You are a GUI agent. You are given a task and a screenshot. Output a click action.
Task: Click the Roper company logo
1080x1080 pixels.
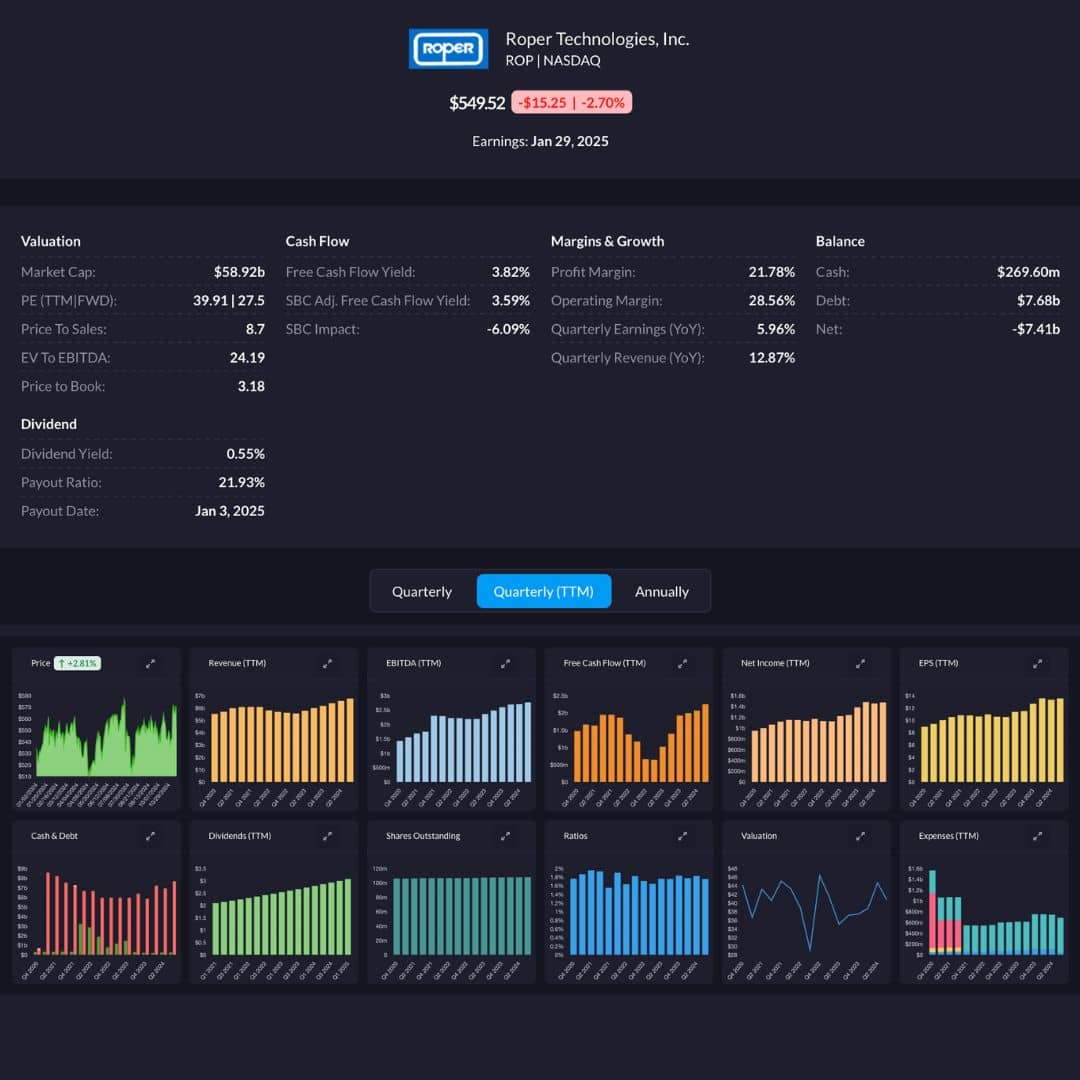point(448,48)
